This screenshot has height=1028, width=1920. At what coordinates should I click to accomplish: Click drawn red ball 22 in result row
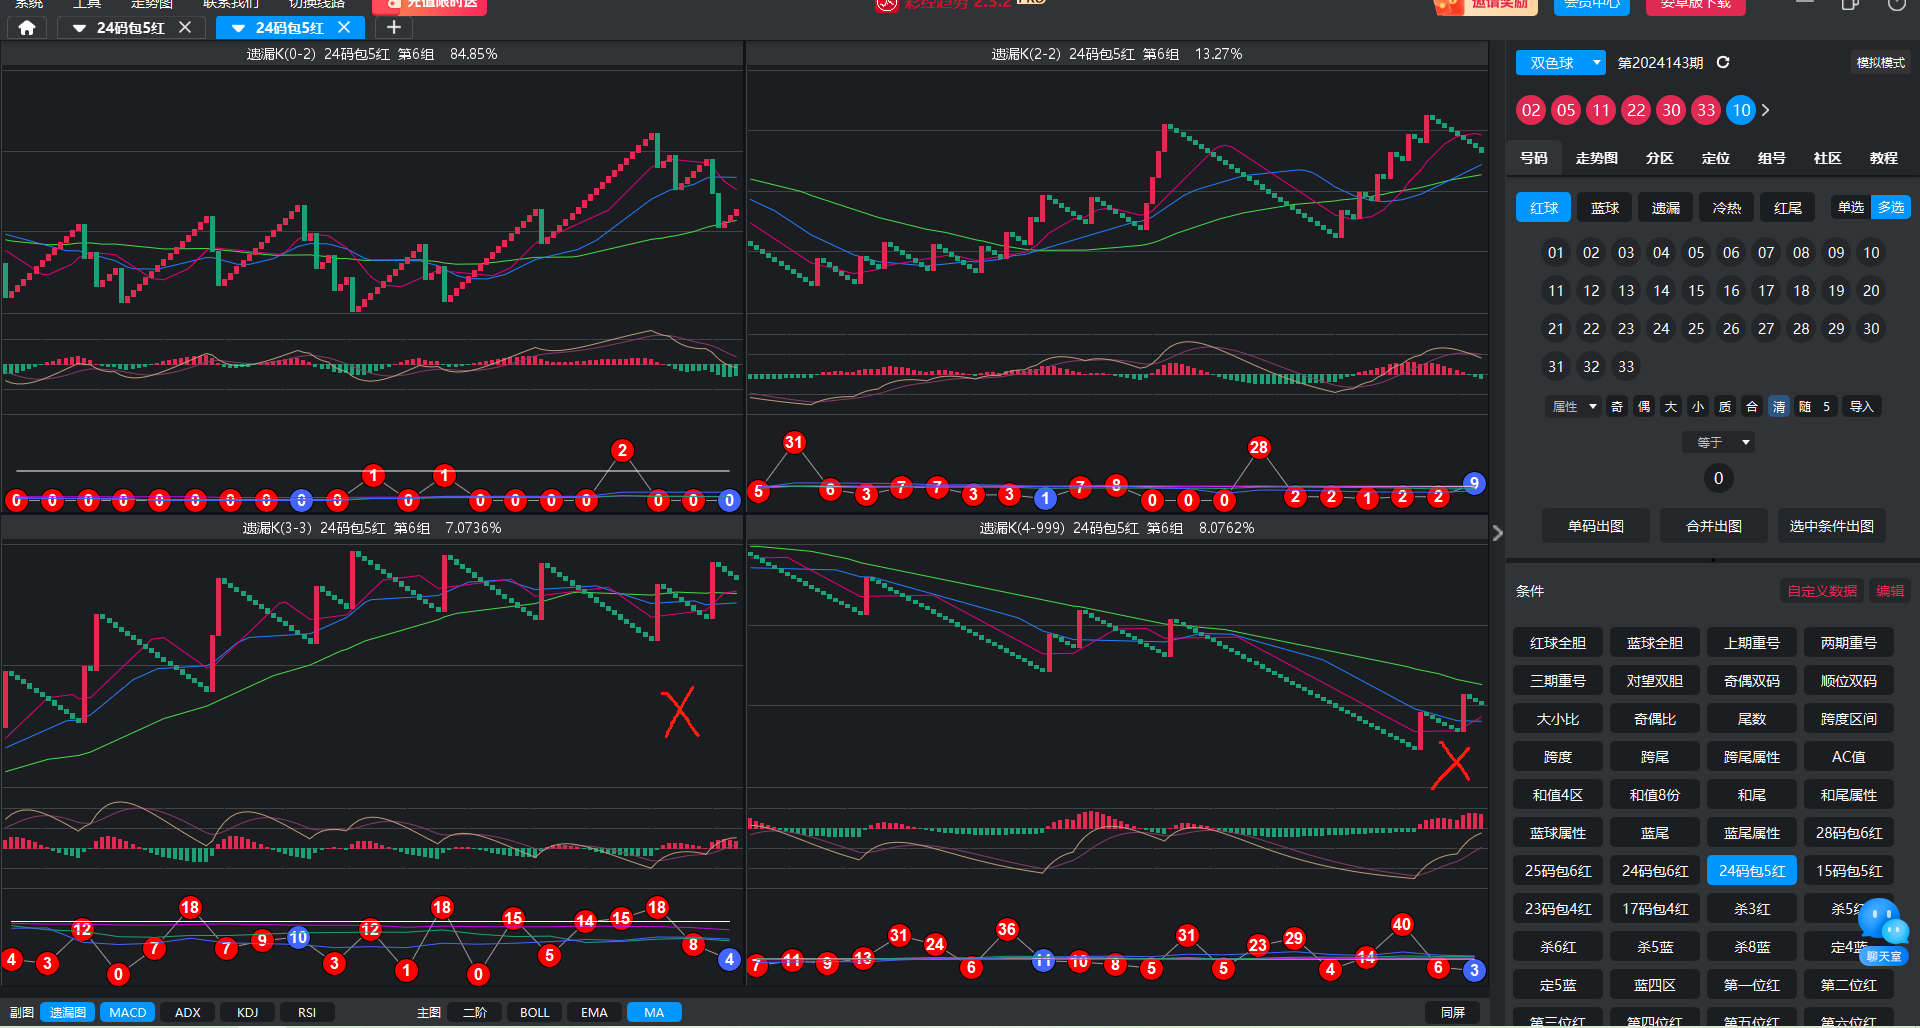coord(1636,110)
